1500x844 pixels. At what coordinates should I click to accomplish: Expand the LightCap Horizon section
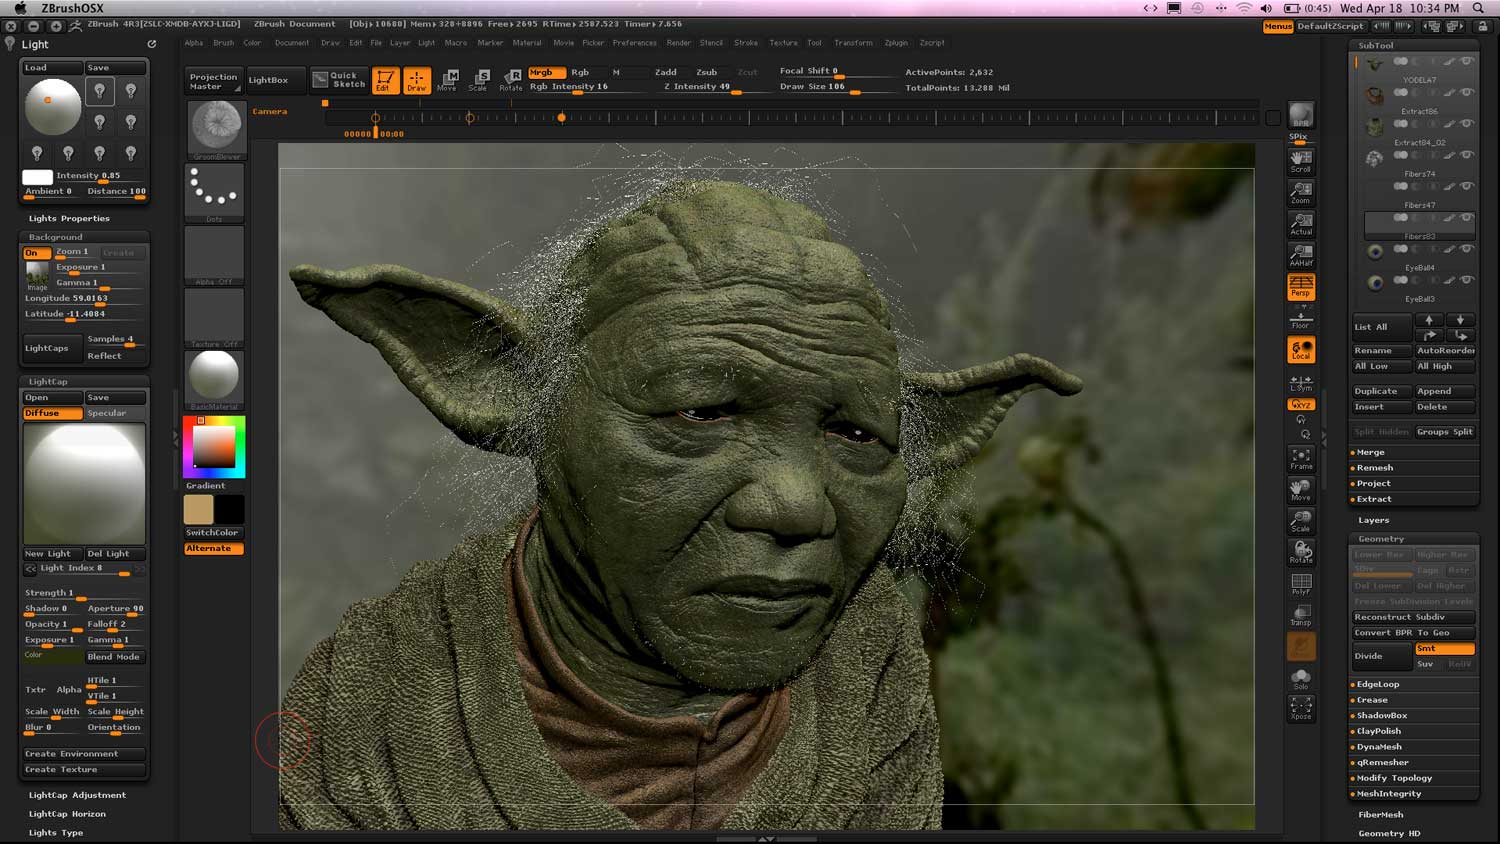pos(67,814)
